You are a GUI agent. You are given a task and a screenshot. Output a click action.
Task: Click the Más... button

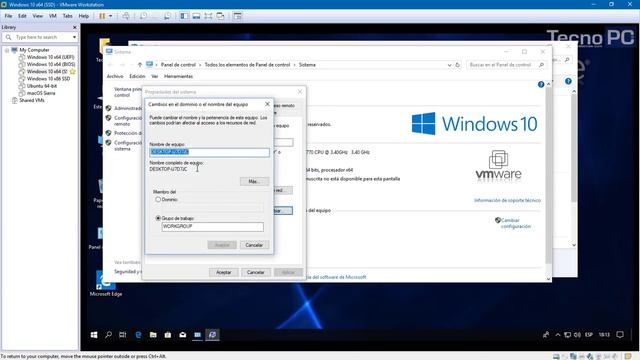click(x=254, y=181)
